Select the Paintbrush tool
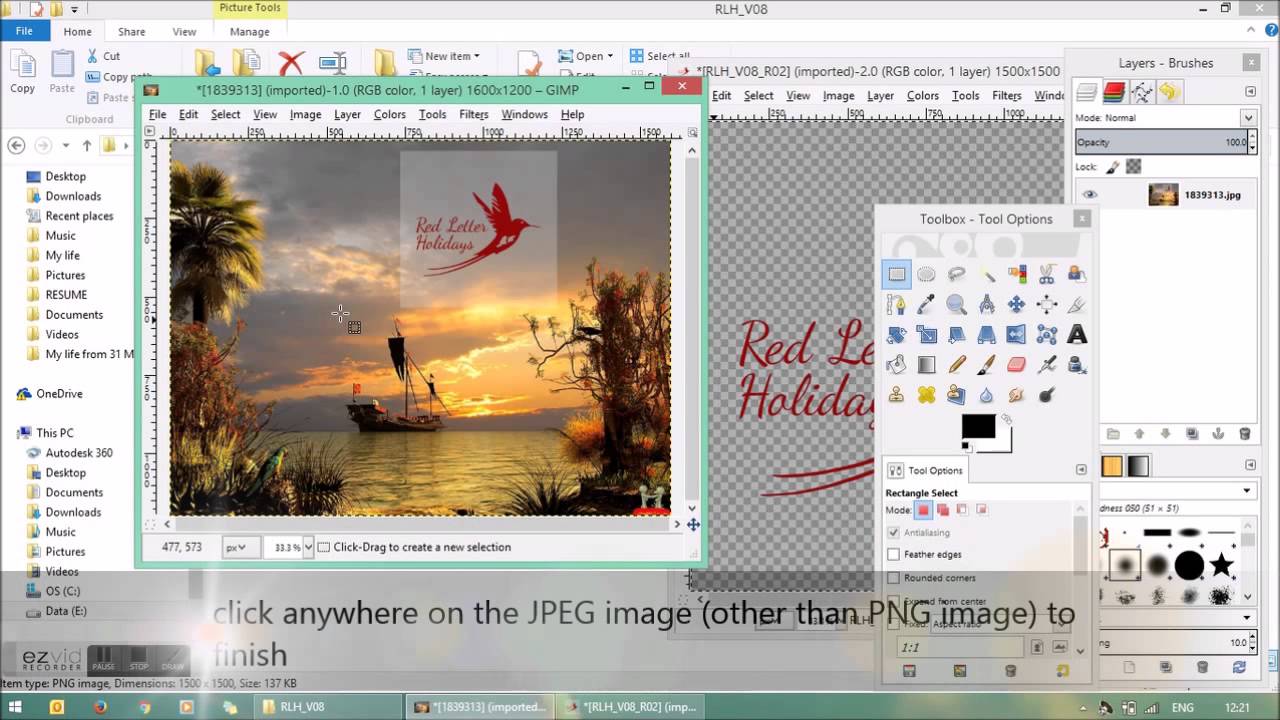Screen dimensions: 1280x720 coord(987,365)
